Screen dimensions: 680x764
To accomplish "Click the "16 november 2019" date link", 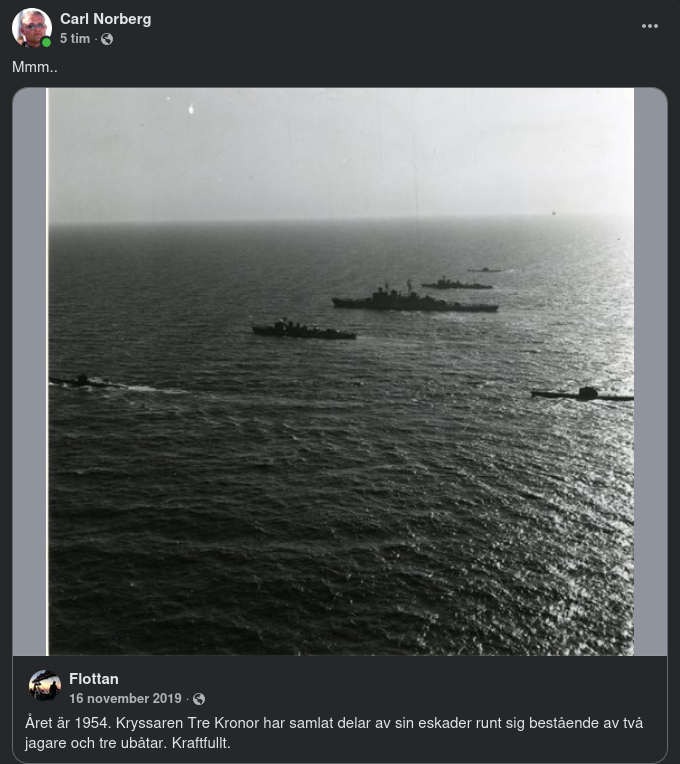I will click(125, 699).
